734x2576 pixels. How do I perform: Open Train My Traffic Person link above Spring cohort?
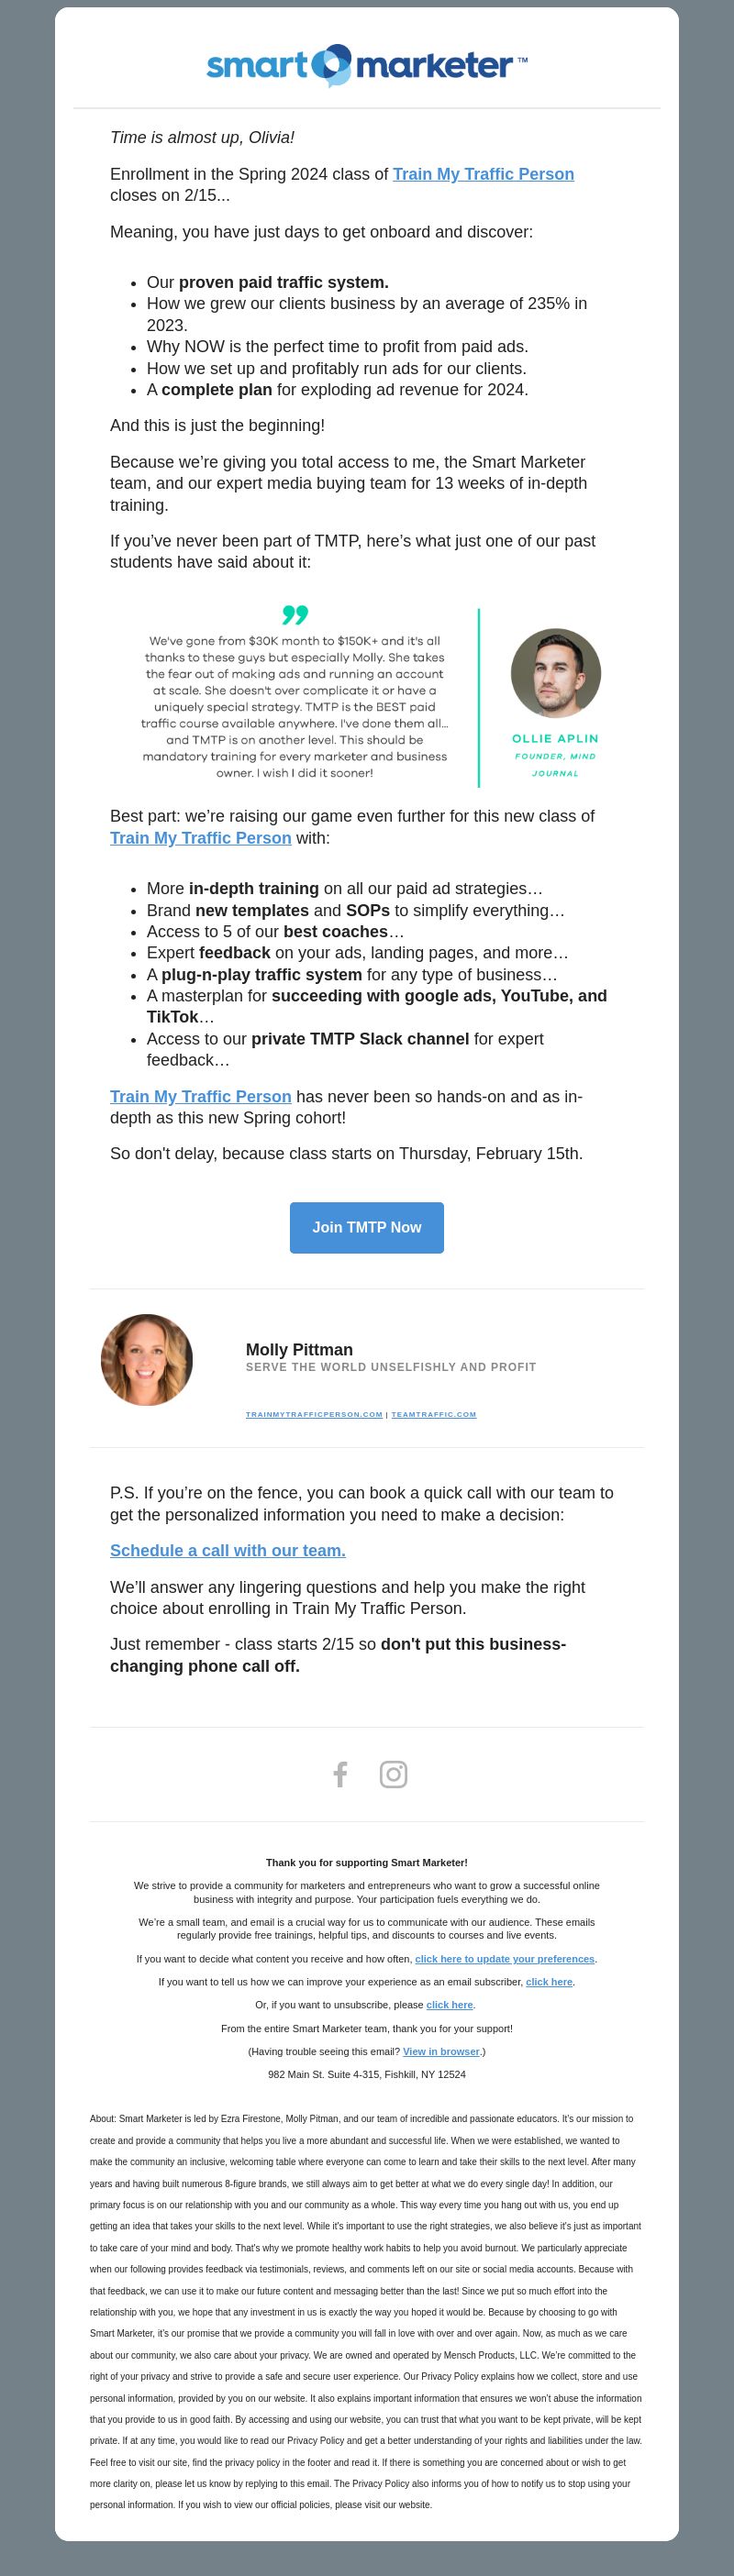[201, 1096]
